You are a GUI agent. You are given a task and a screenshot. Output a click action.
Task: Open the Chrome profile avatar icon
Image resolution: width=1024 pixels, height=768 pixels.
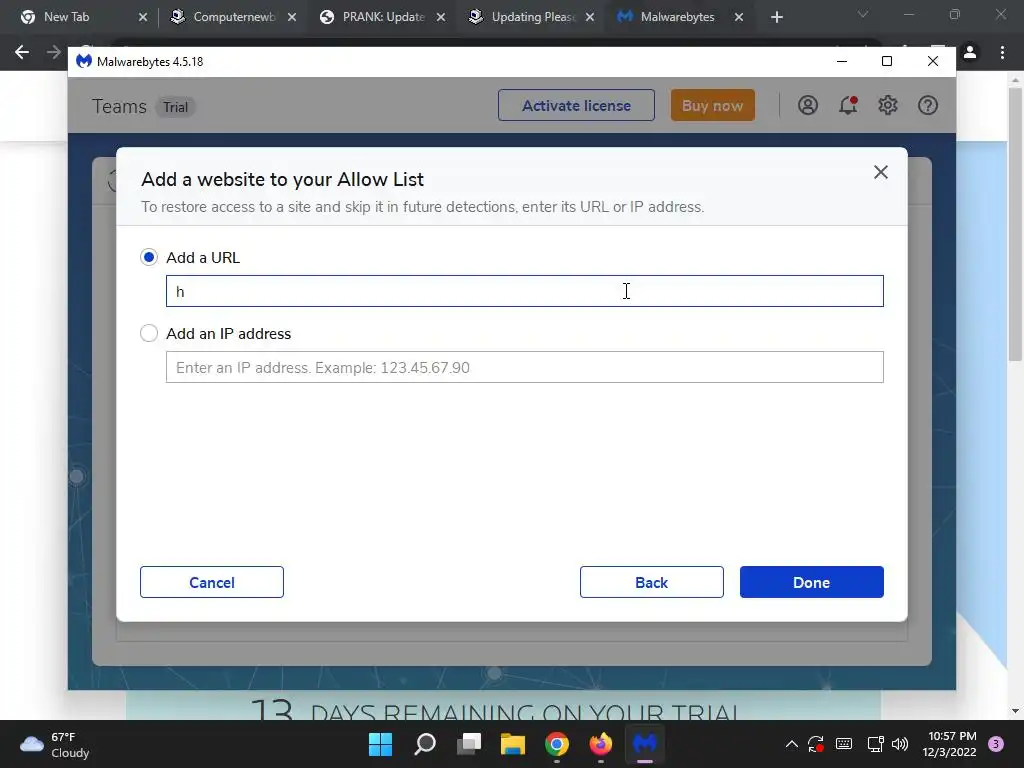tap(970, 52)
